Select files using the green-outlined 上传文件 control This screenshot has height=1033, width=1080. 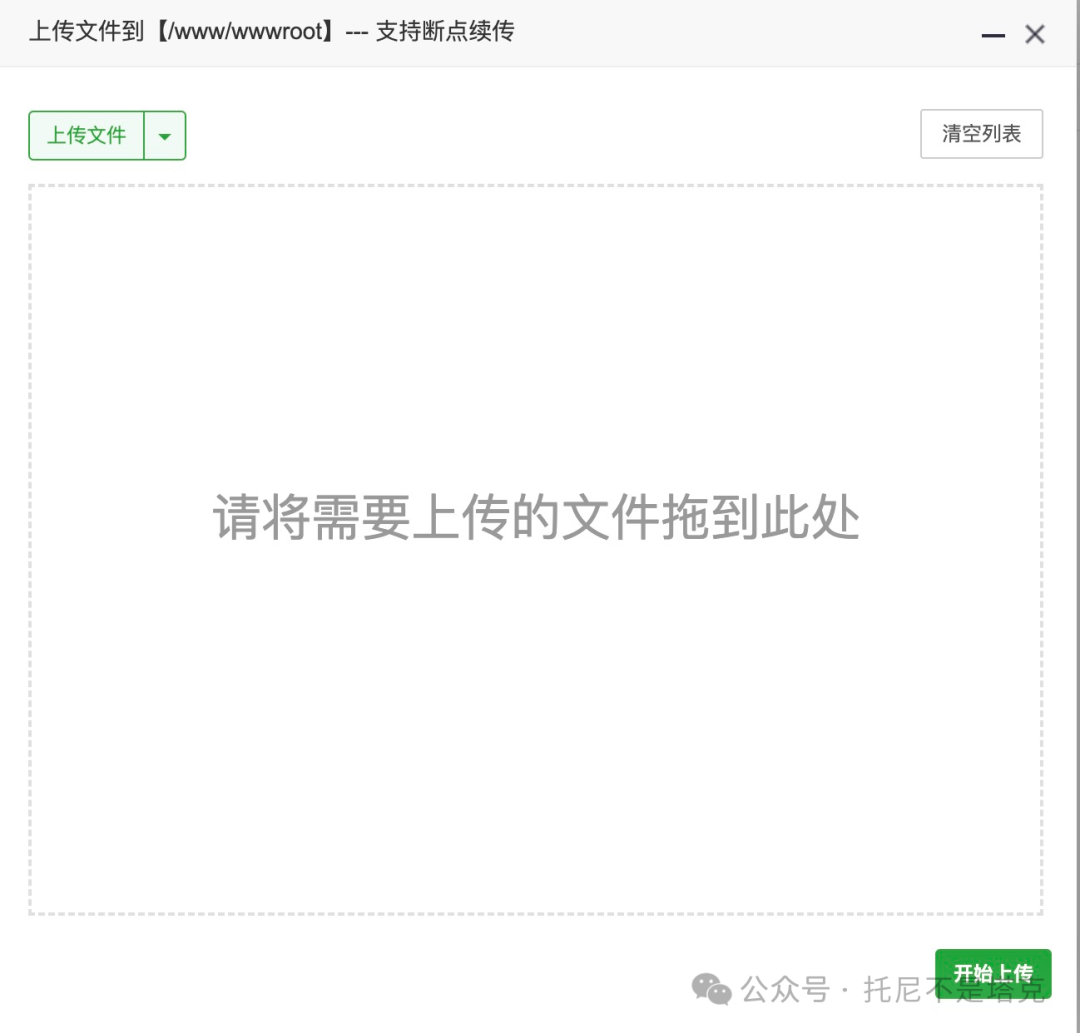click(86, 136)
